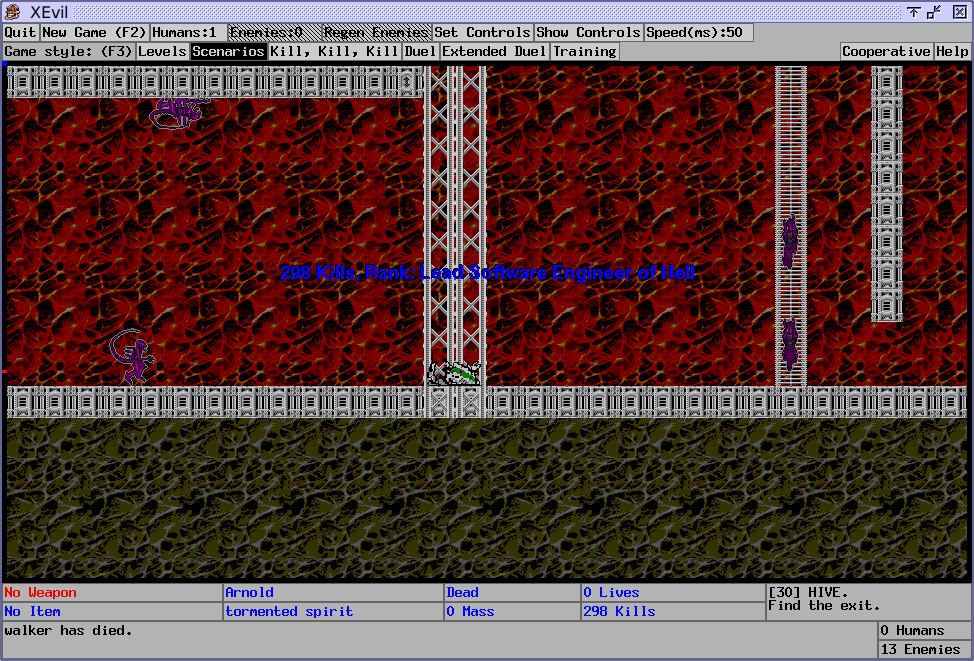Click the upper alien climbing the ladder
Viewport: 974px width, 661px height.
pos(789,241)
